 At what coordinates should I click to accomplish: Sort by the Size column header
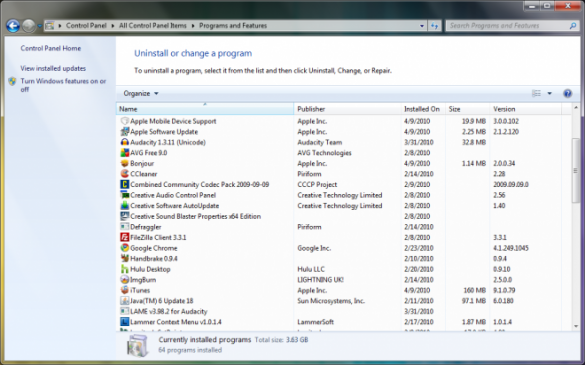467,109
